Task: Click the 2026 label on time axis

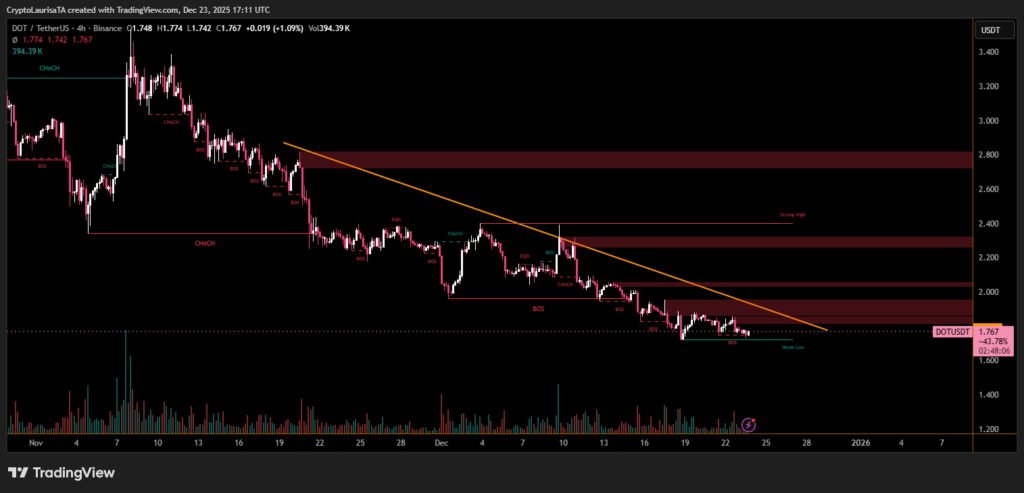Action: click(861, 440)
